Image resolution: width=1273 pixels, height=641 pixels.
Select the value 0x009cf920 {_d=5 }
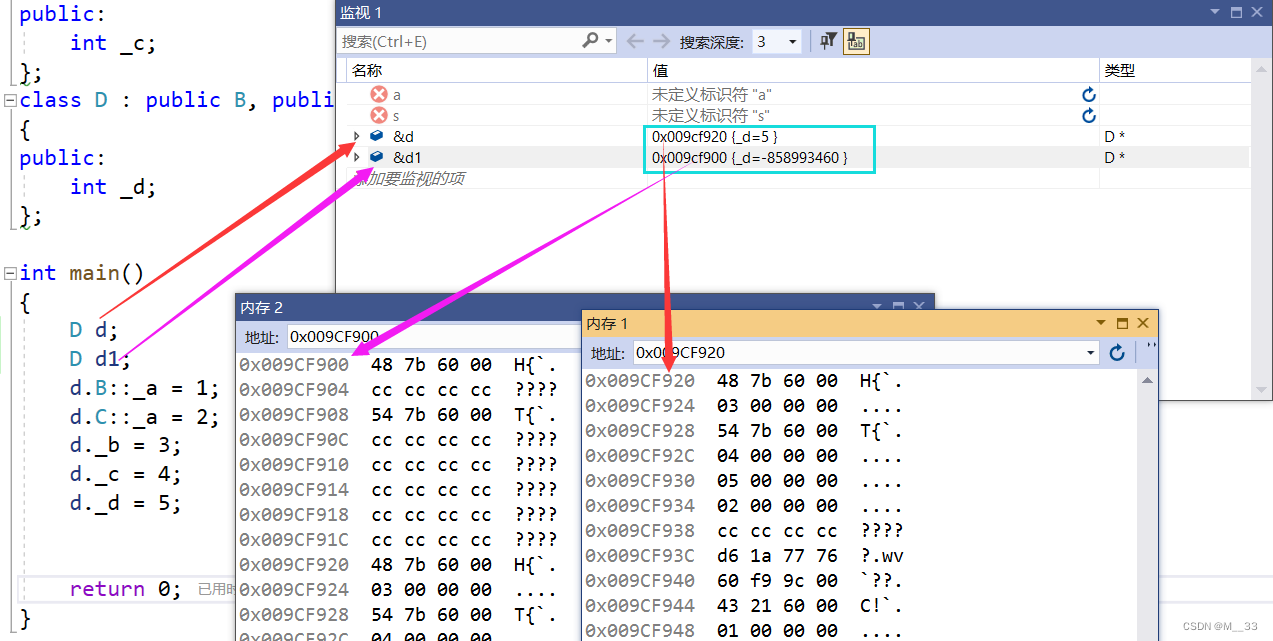point(714,136)
